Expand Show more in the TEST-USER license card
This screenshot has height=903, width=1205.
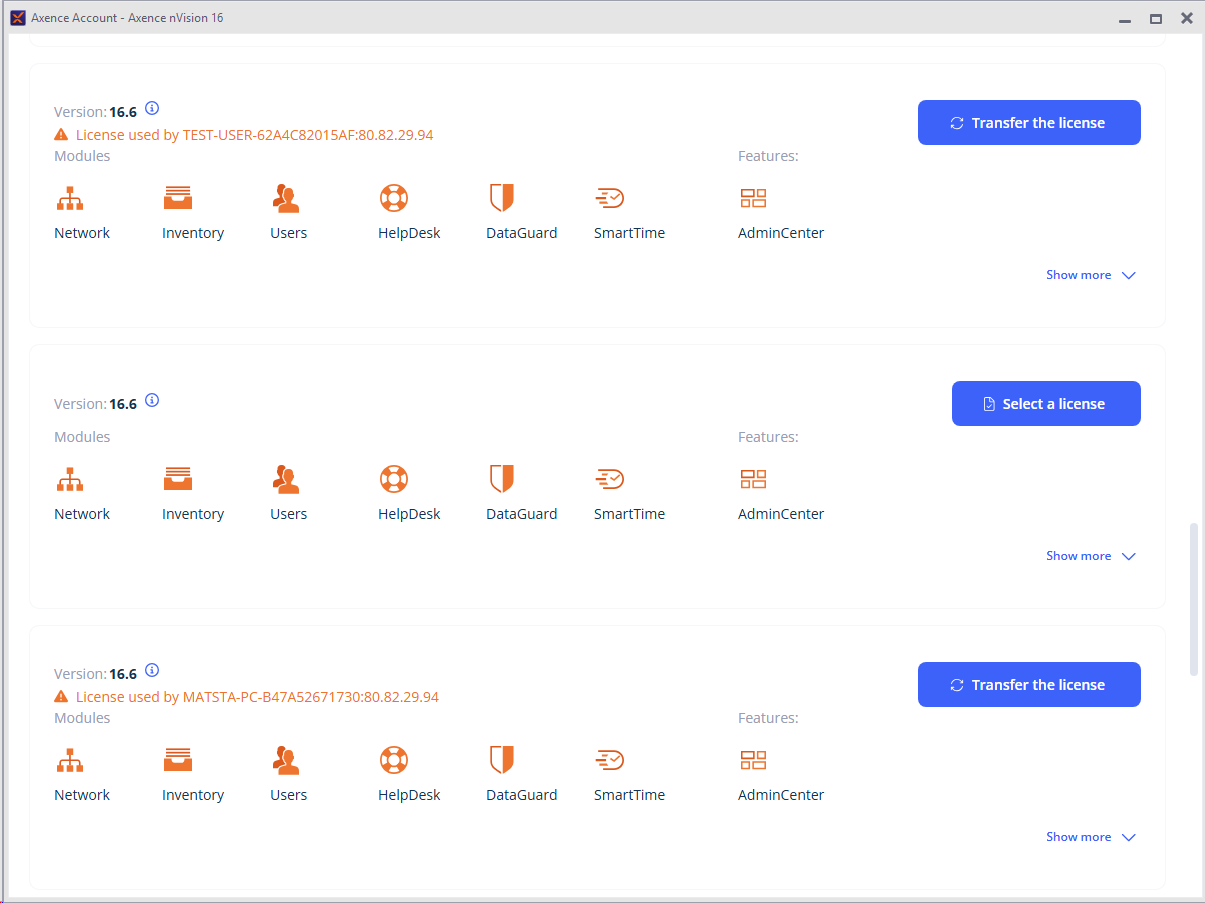coord(1090,275)
